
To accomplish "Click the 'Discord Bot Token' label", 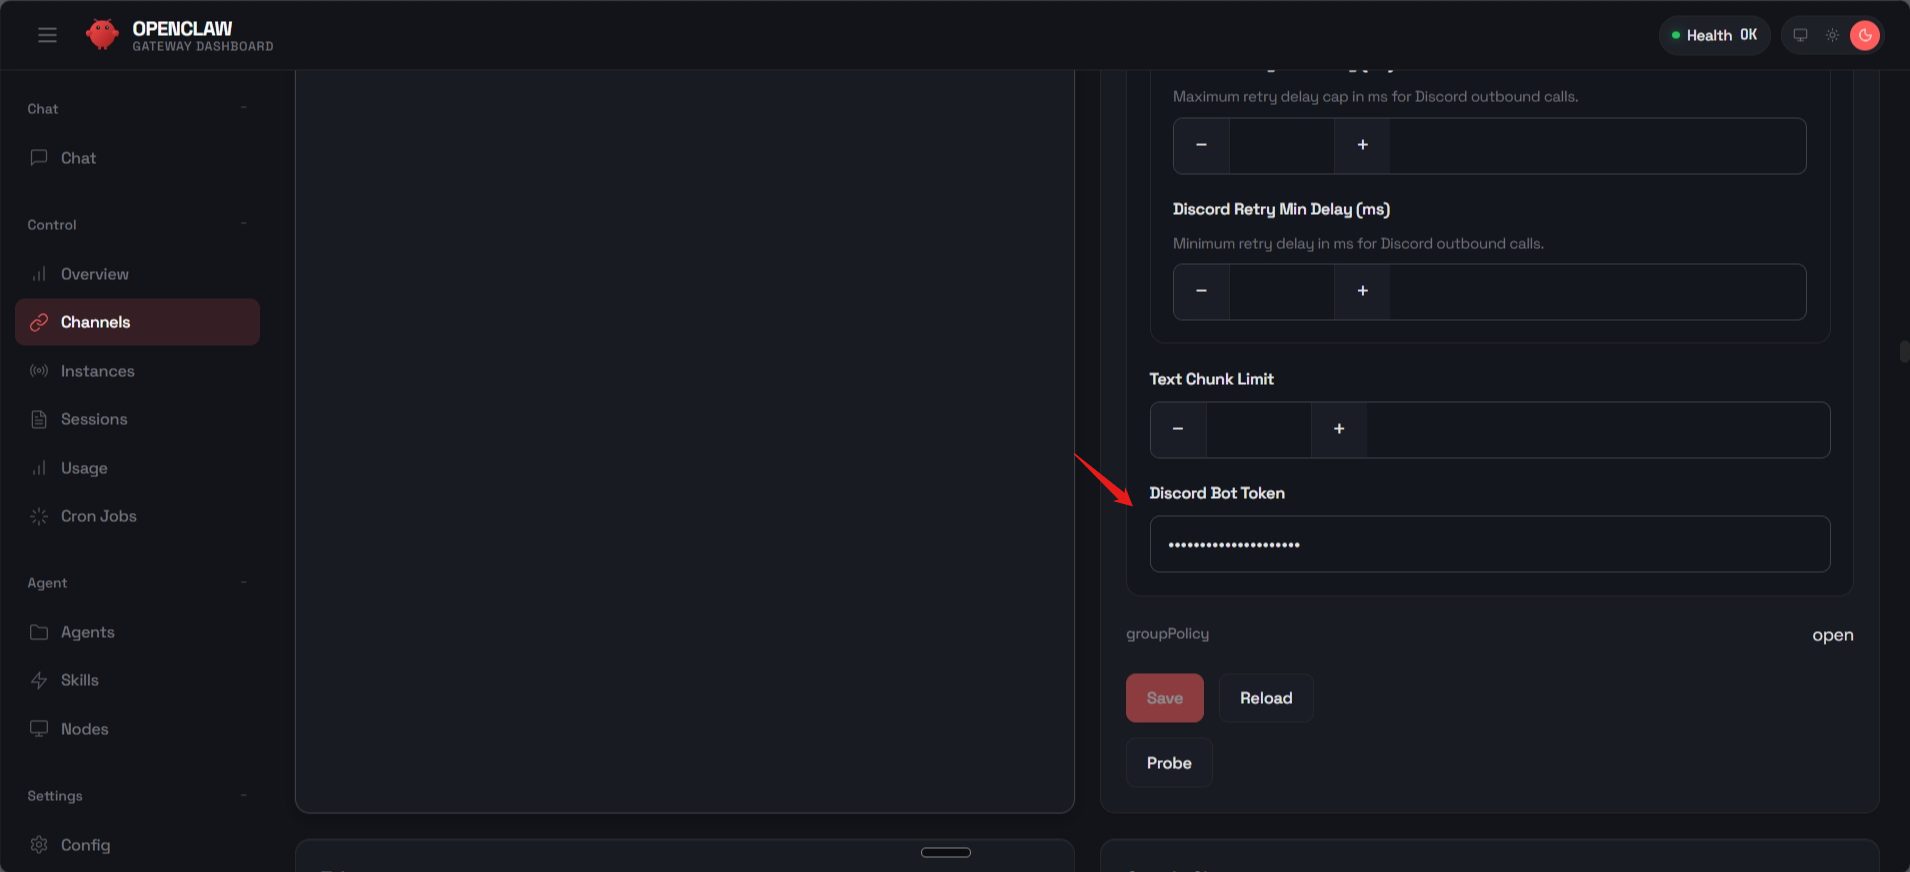I will [1217, 493].
